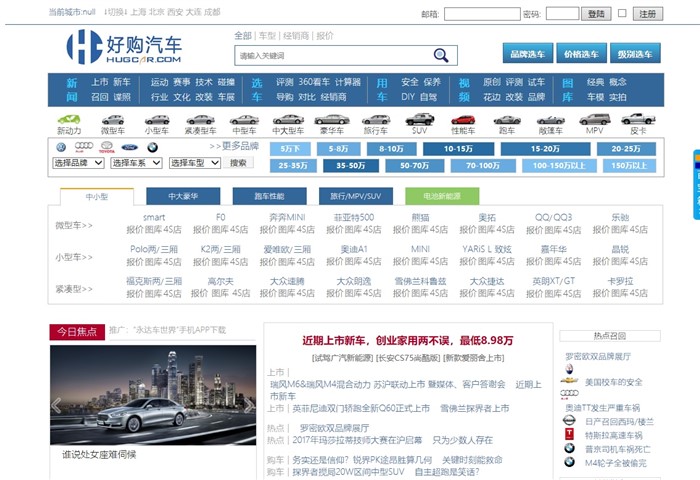Focus the 邮箱 email input field
700x480 pixels.
point(482,14)
